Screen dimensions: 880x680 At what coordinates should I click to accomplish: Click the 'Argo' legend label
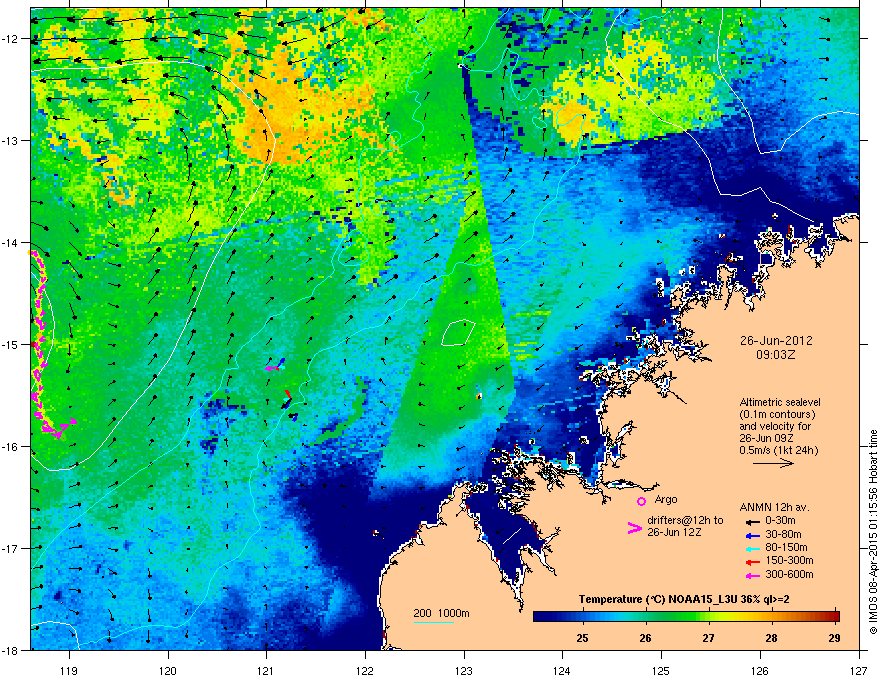point(666,499)
